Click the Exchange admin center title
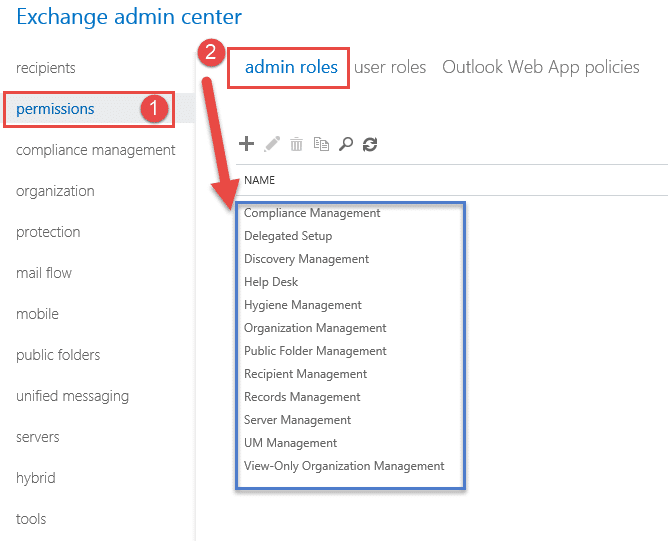668x541 pixels. (x=129, y=17)
